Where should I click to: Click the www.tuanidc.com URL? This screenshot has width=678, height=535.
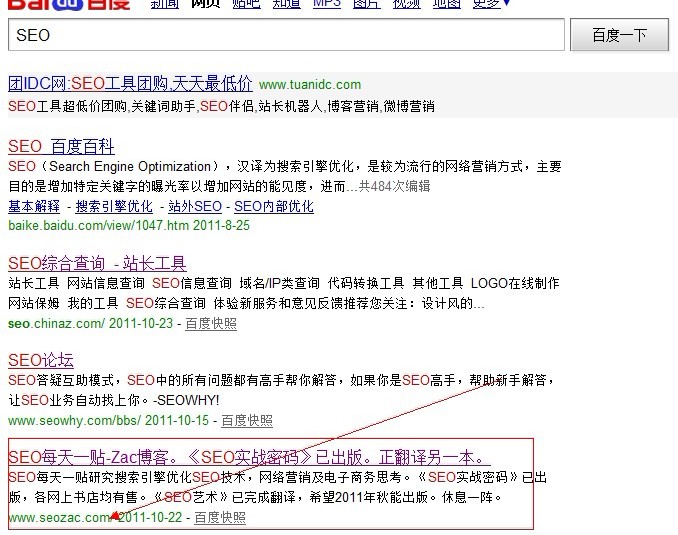pos(310,84)
